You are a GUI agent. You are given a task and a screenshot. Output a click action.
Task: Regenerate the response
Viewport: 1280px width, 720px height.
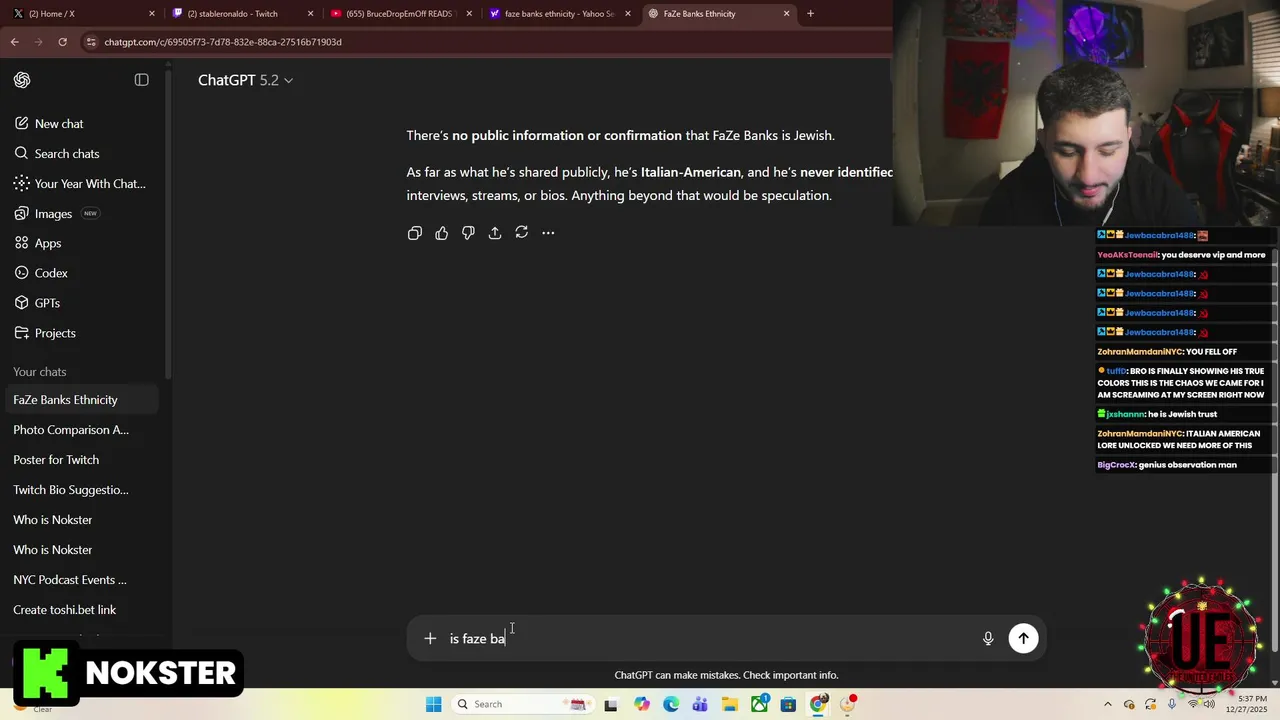(521, 233)
